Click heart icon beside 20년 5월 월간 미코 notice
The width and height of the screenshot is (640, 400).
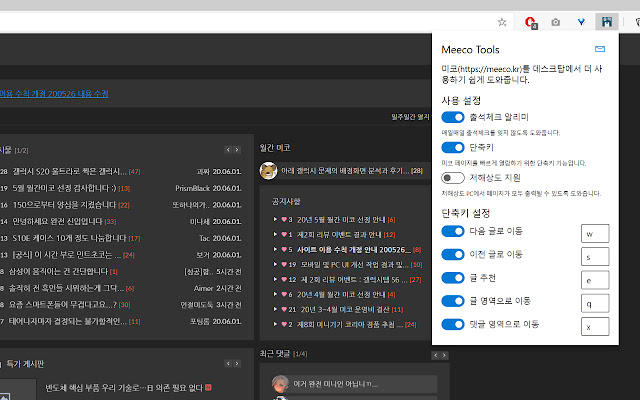pos(284,220)
